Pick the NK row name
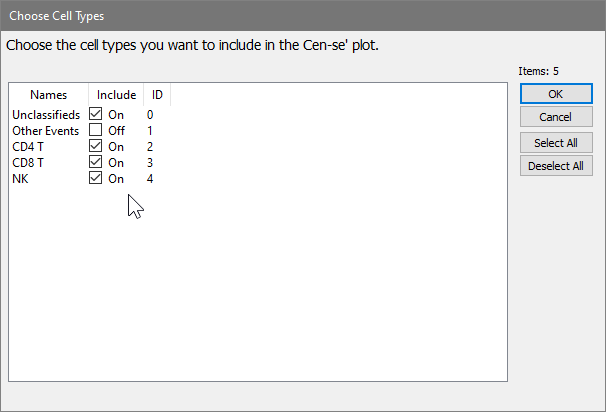Image resolution: width=606 pixels, height=412 pixels. tap(20, 179)
